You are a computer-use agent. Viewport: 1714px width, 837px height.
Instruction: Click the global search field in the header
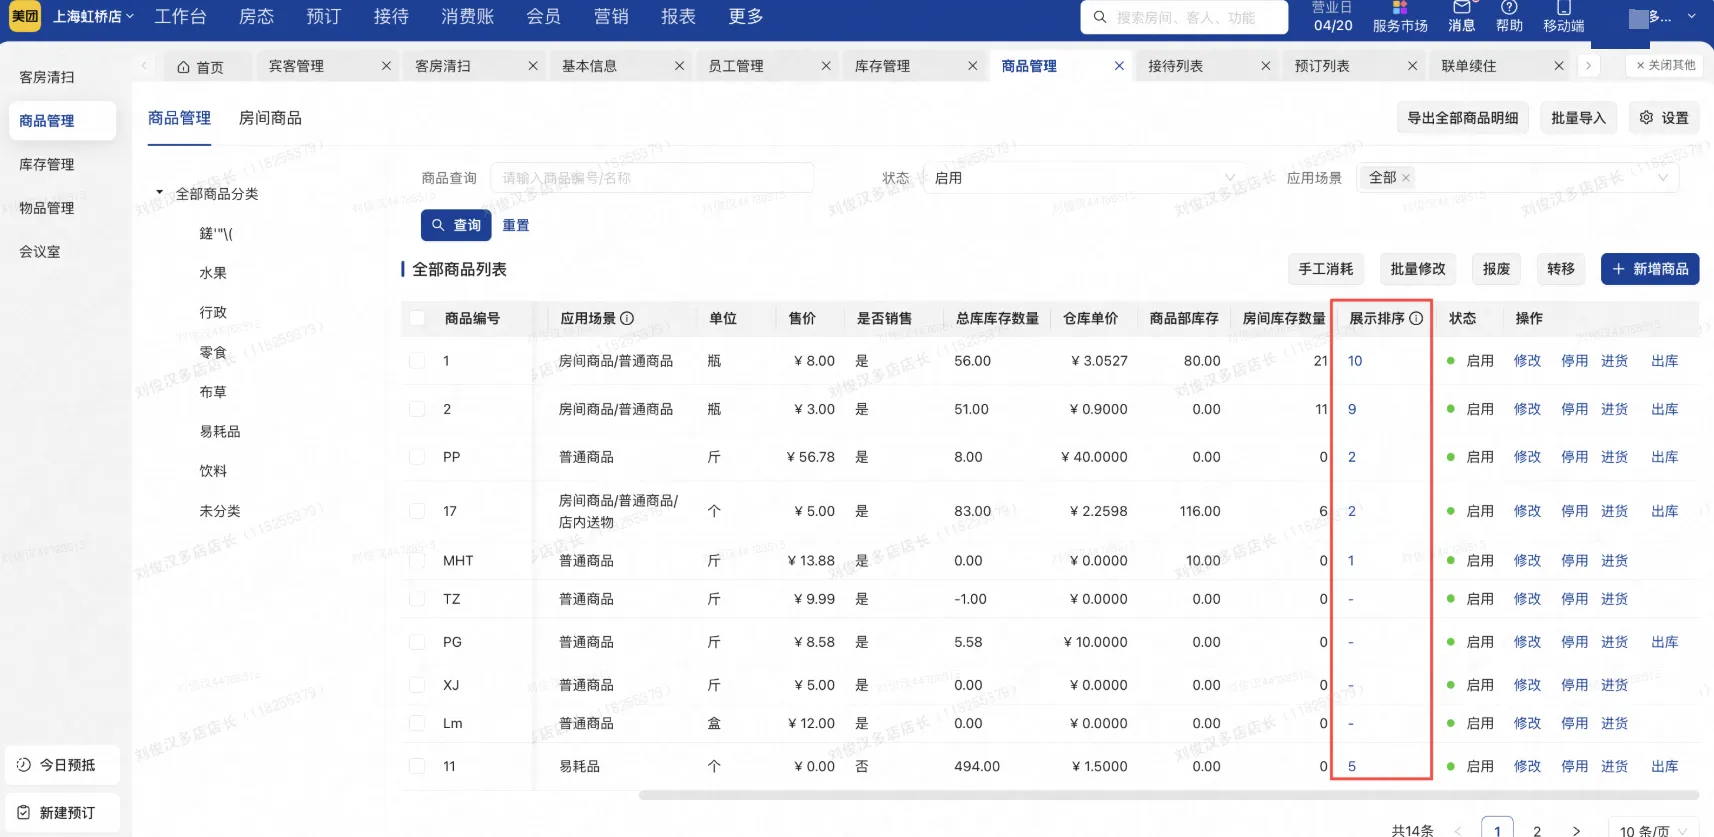1184,17
